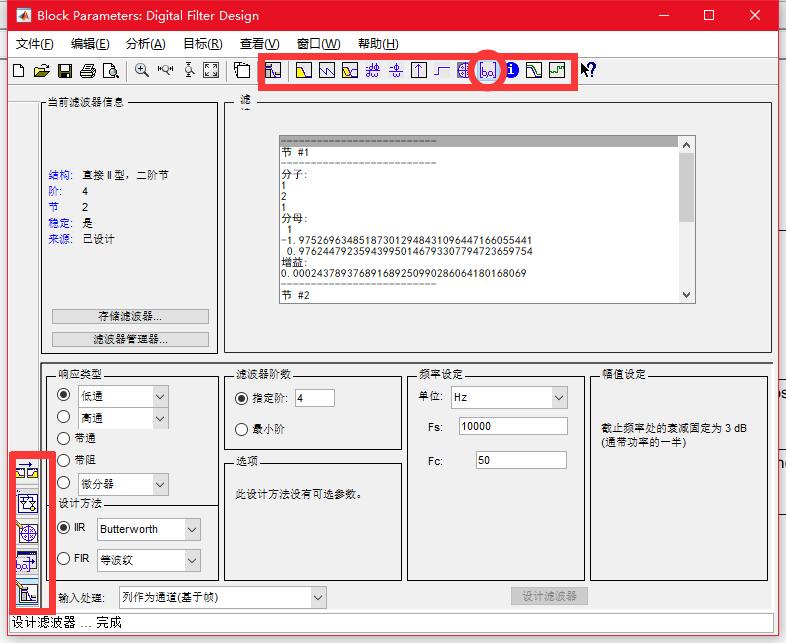This screenshot has width=786, height=643.
Task: Open the Realize Model sidebar panel
Action: point(28,503)
